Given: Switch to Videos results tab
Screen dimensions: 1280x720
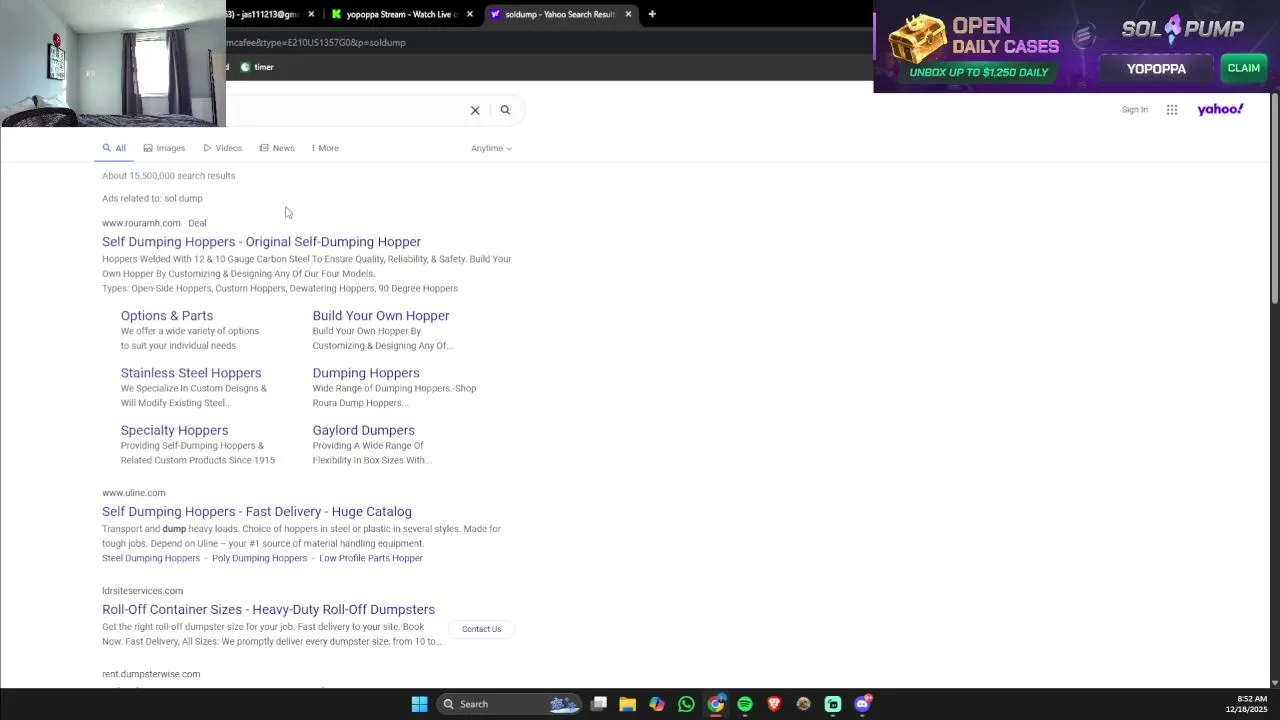Looking at the screenshot, I should coord(223,148).
